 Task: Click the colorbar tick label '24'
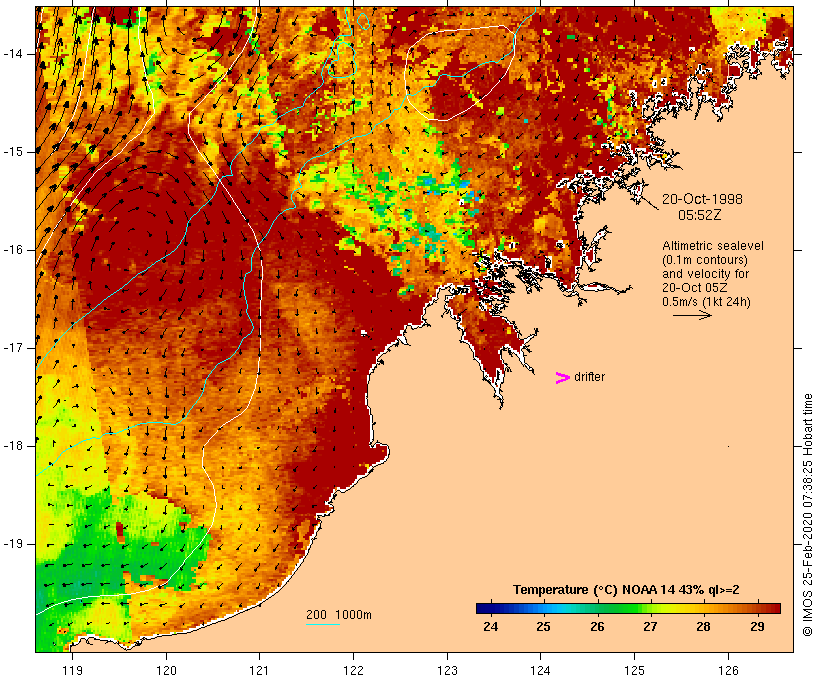491,626
